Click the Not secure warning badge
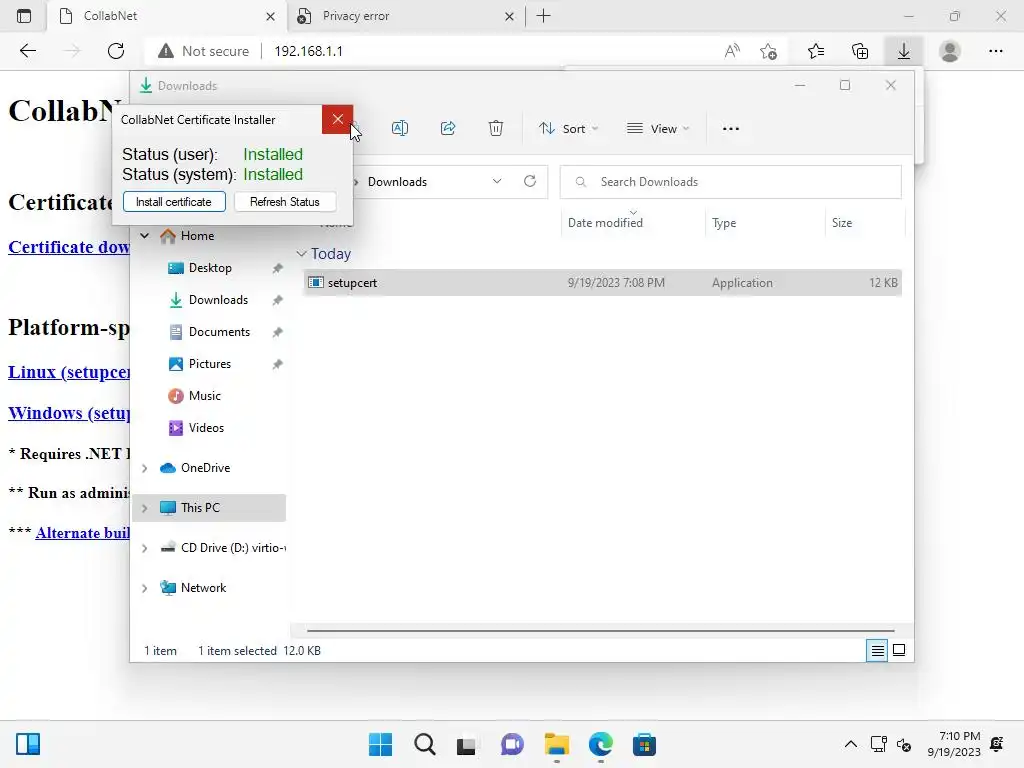 coord(204,51)
